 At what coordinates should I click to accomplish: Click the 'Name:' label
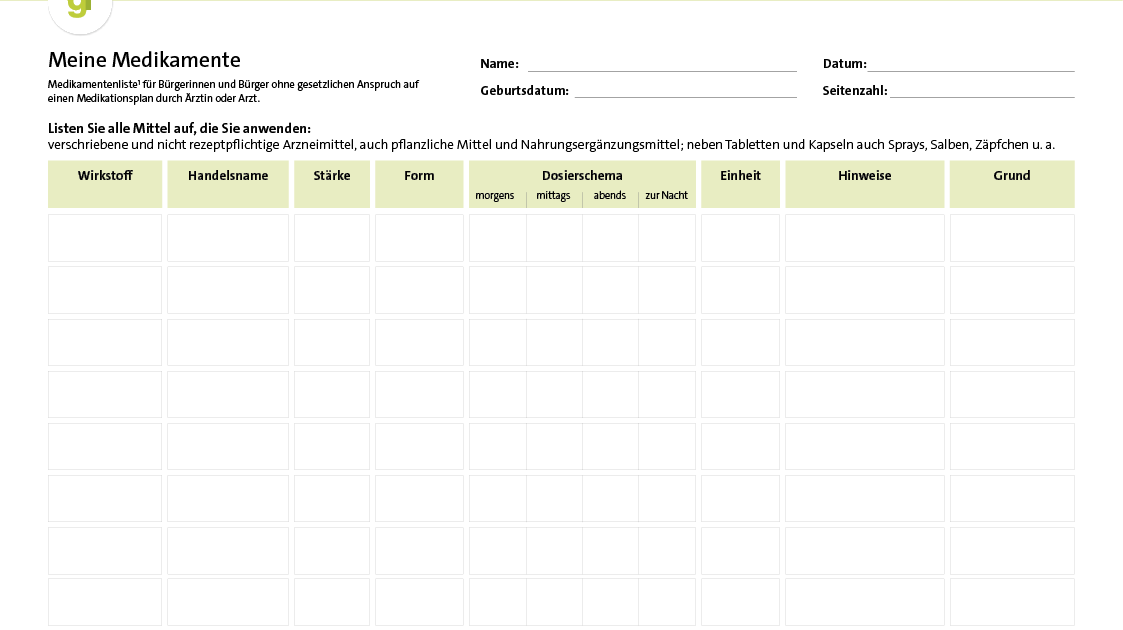[499, 64]
